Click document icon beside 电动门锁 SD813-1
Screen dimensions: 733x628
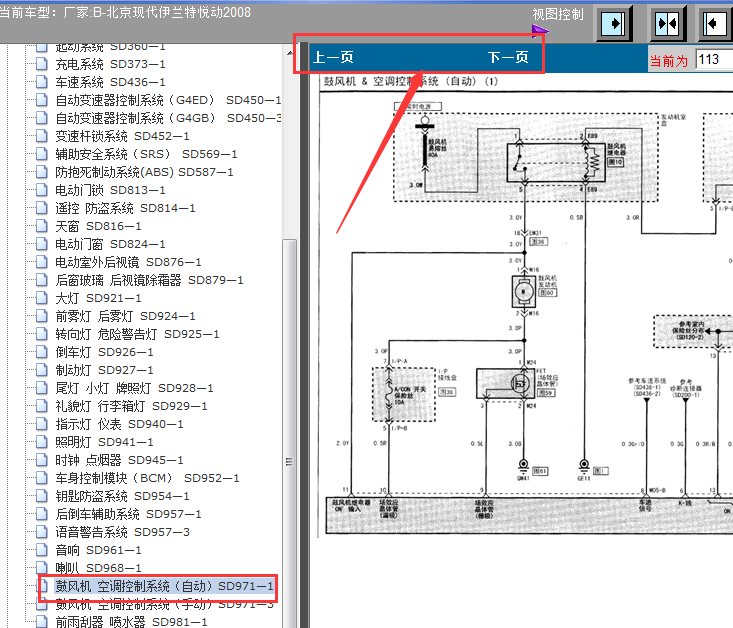(x=42, y=190)
